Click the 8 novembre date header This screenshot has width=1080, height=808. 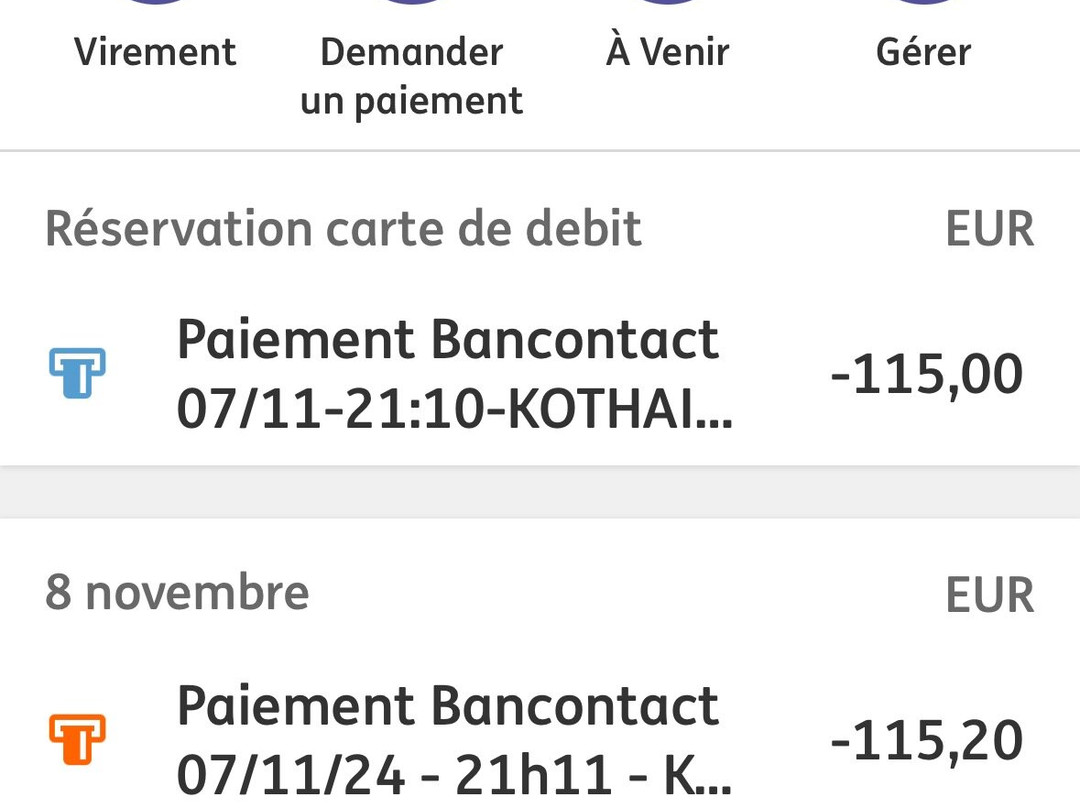(177, 593)
